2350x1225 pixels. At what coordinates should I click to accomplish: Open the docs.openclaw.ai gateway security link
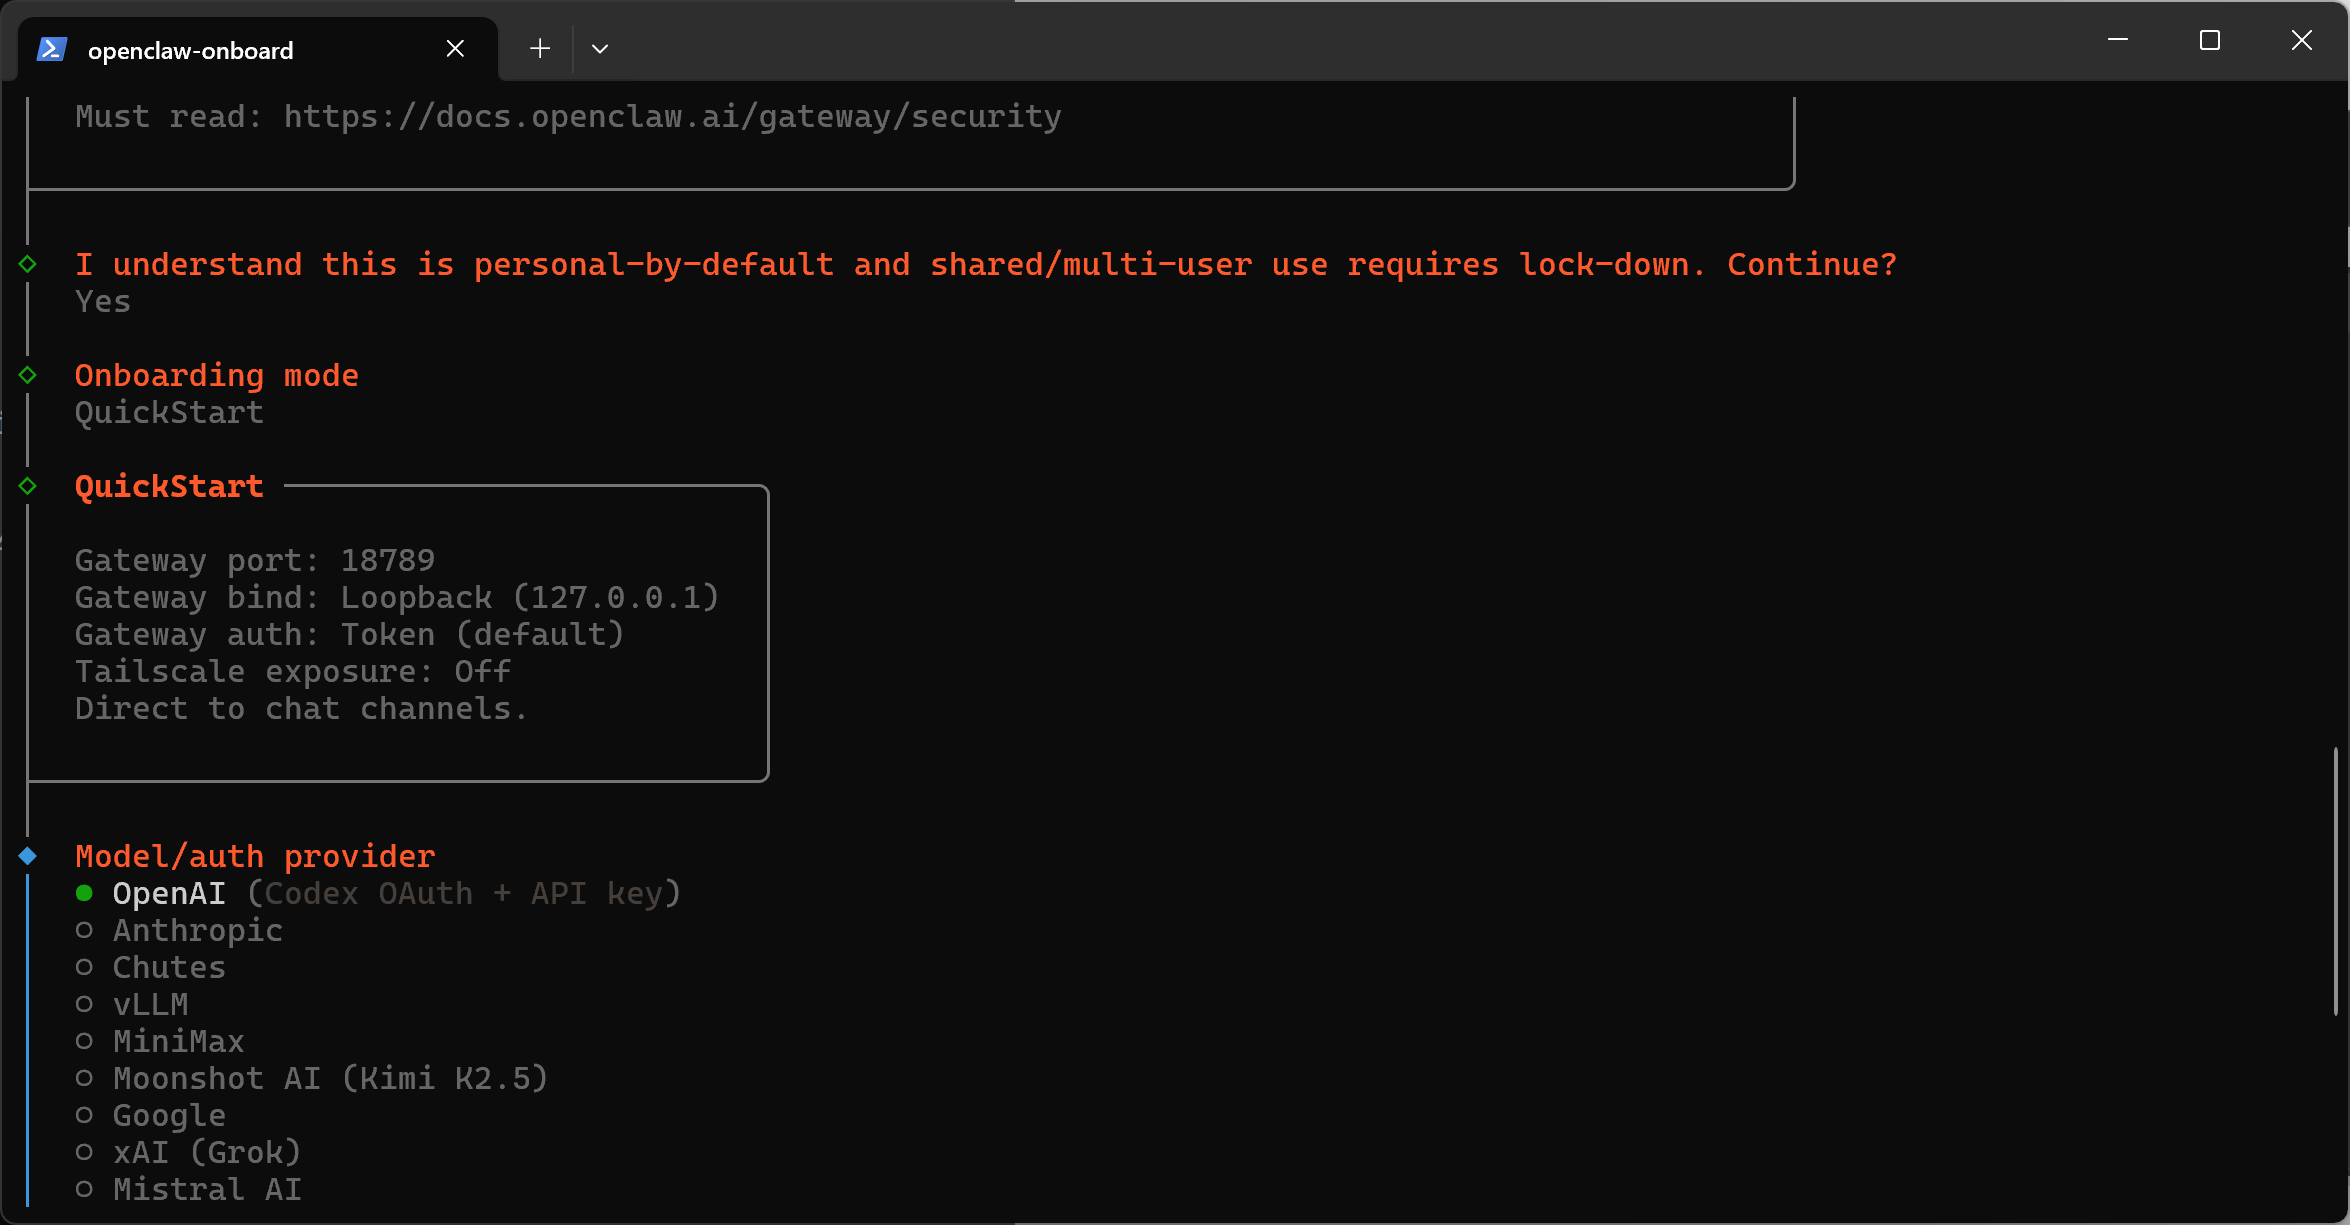coord(673,116)
